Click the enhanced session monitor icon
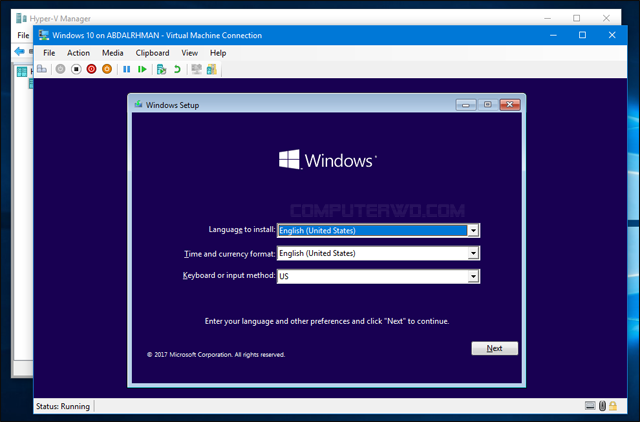The width and height of the screenshot is (640, 422). pyautogui.click(x=196, y=69)
